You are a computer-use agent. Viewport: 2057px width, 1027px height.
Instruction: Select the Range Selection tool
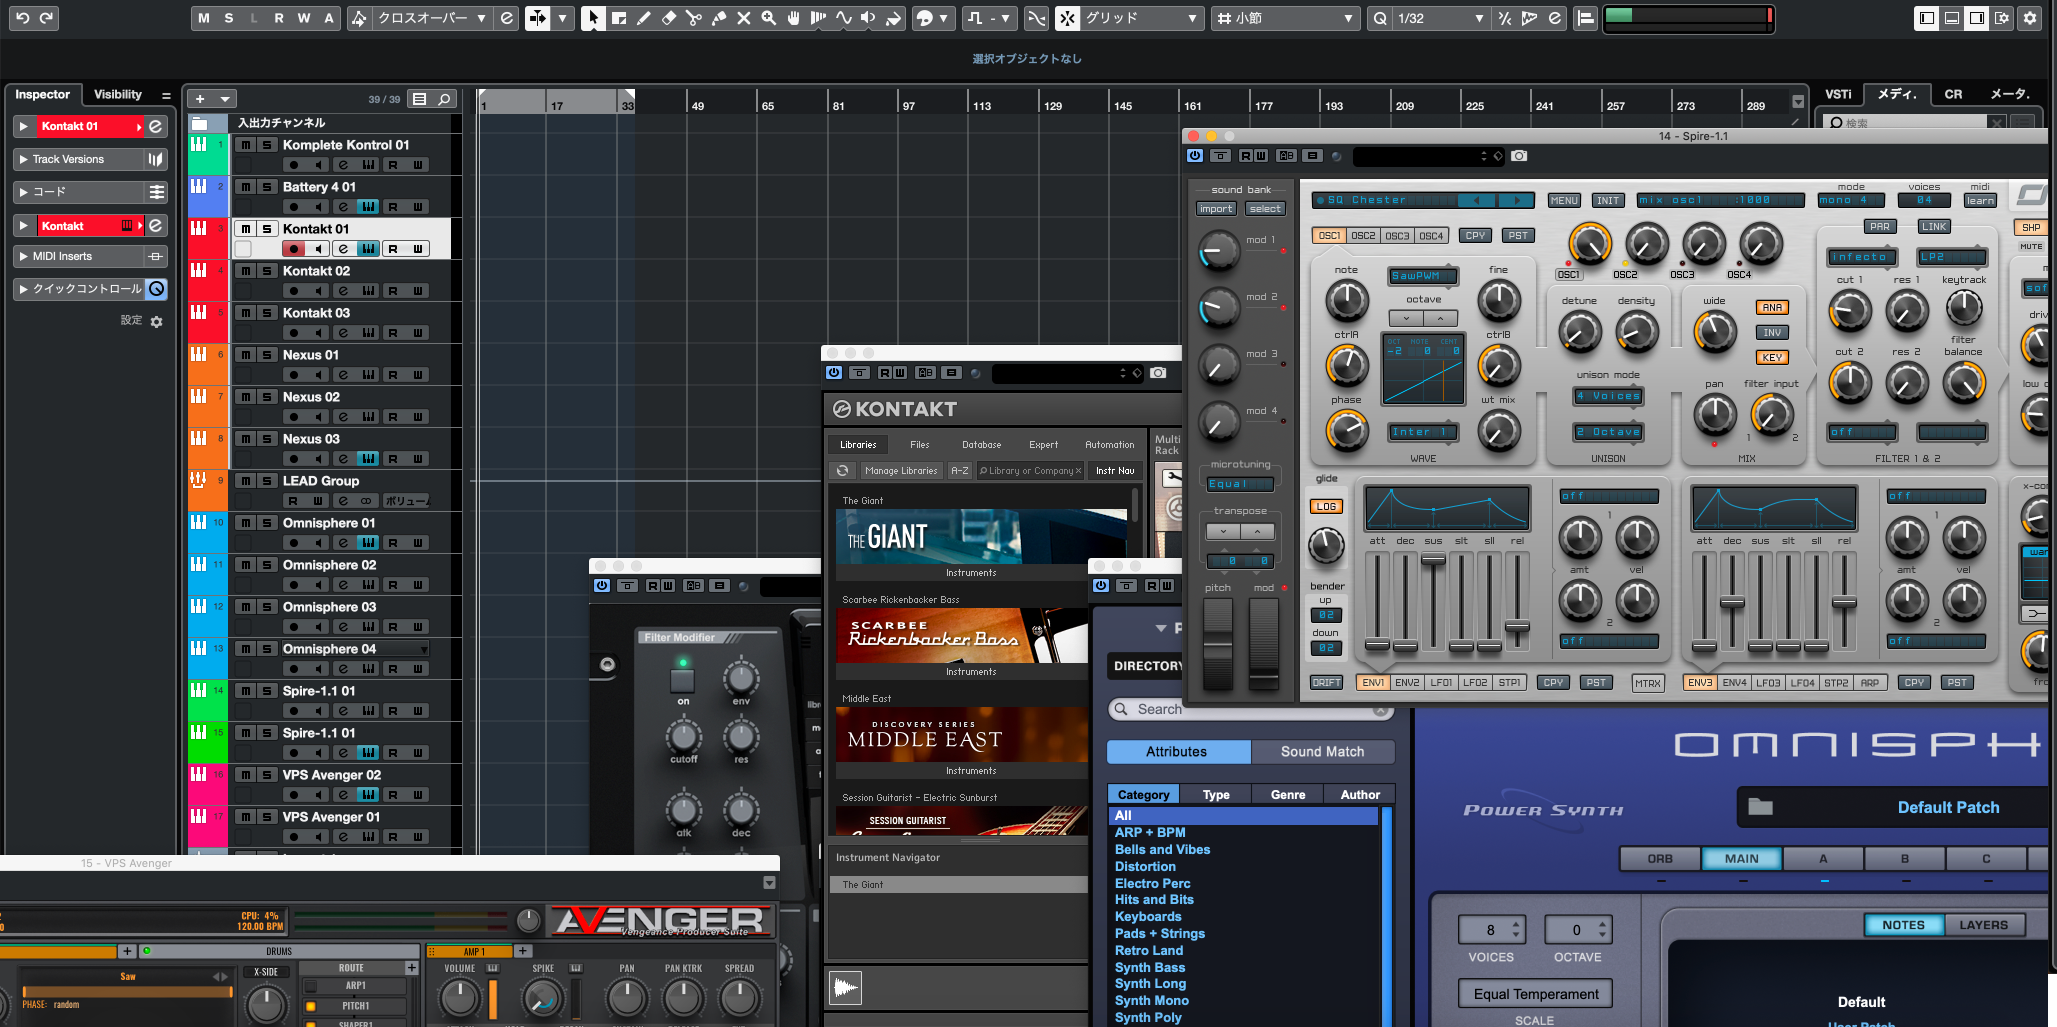coord(619,18)
